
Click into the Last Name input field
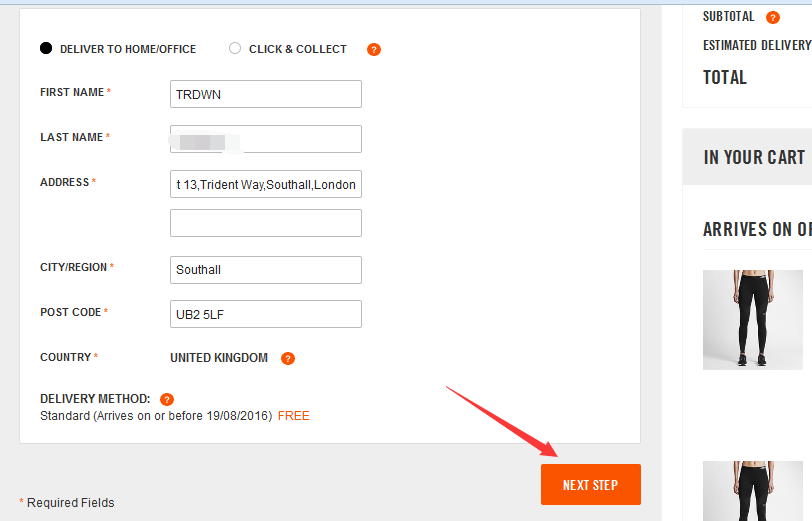point(266,139)
